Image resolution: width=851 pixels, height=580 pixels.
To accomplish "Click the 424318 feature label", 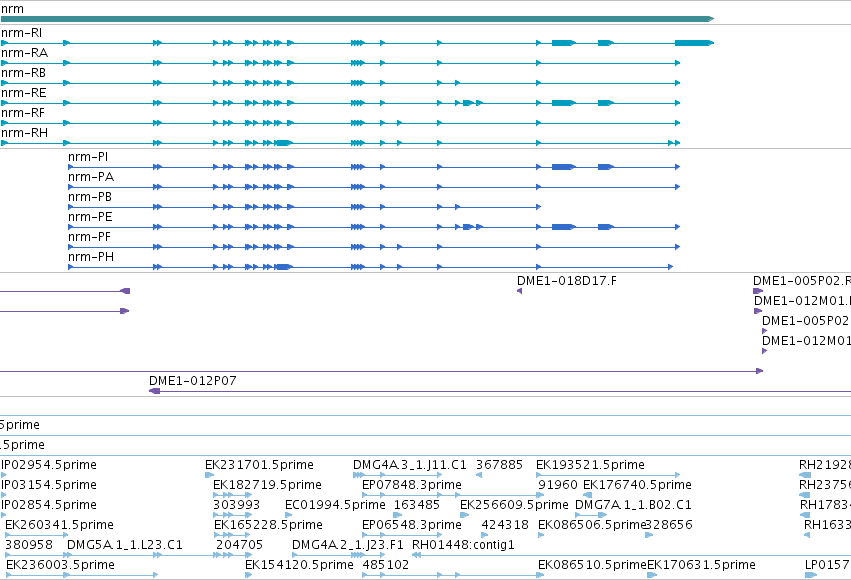I will 505,525.
